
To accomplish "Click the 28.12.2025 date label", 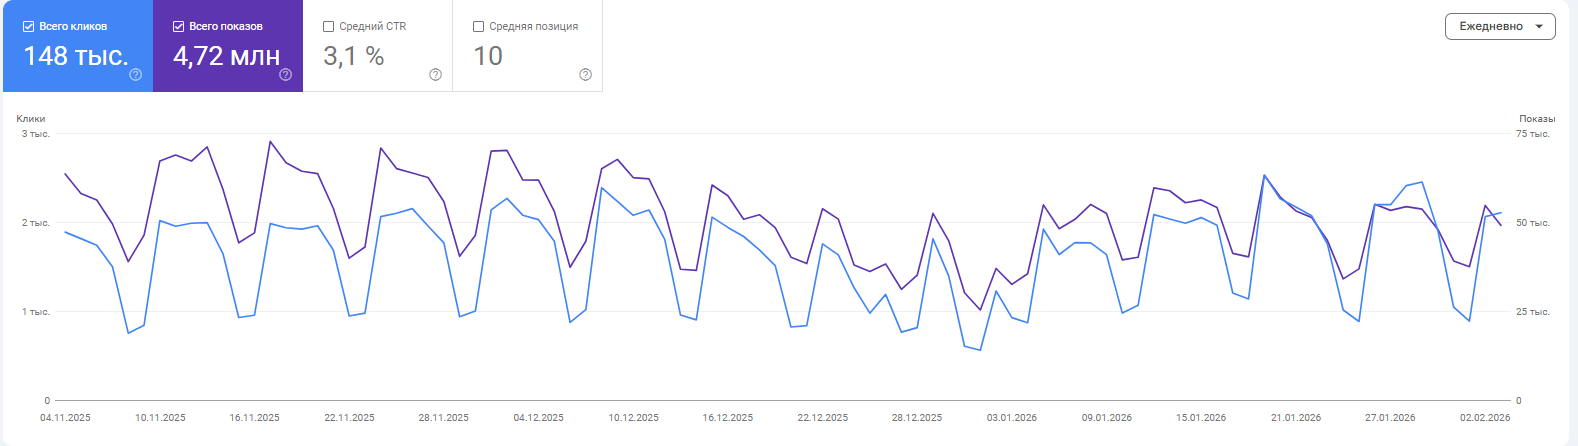I will [917, 418].
